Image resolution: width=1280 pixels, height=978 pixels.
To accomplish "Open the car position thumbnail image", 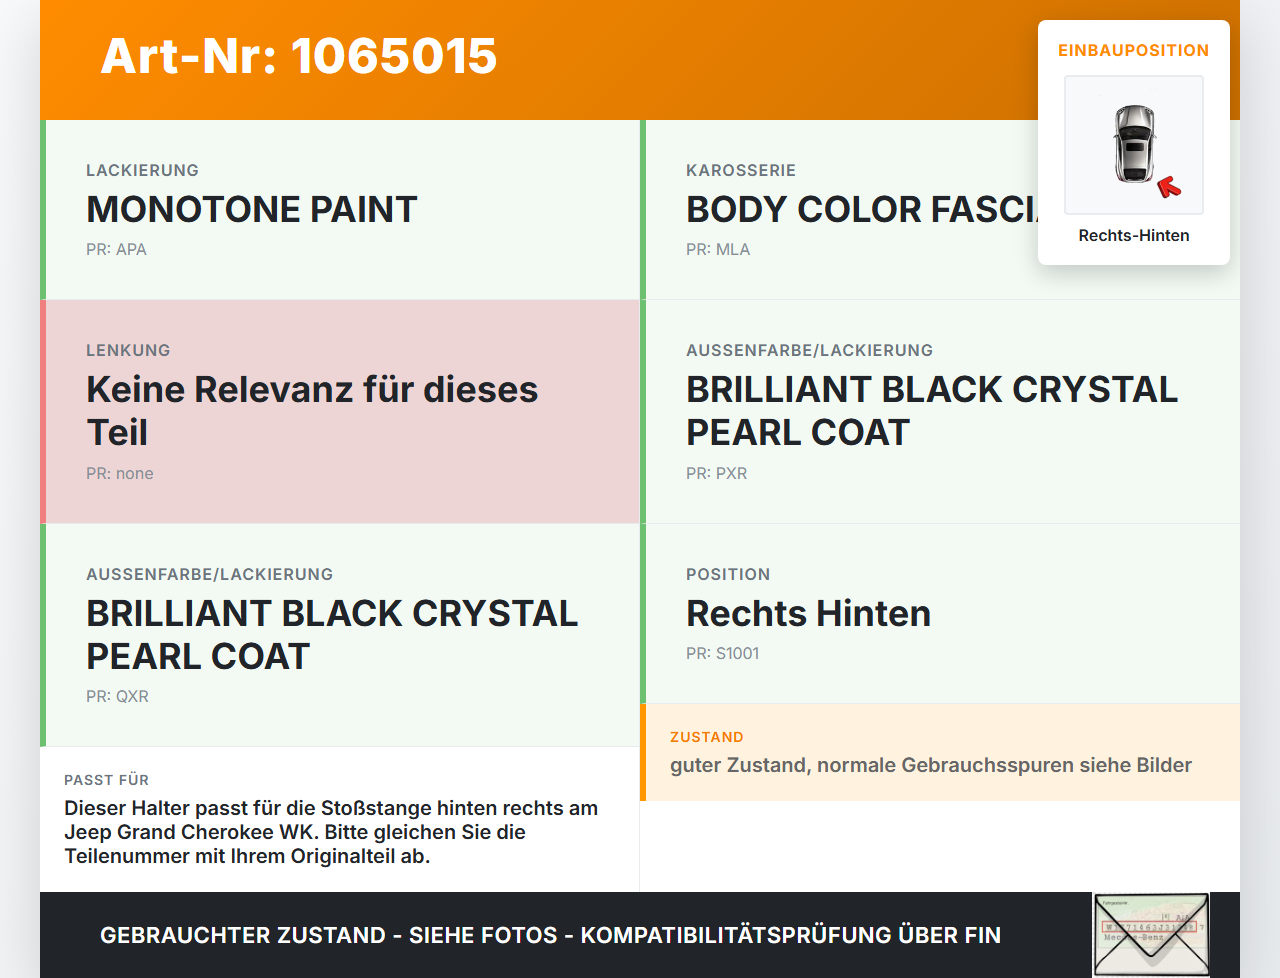I will (x=1134, y=145).
